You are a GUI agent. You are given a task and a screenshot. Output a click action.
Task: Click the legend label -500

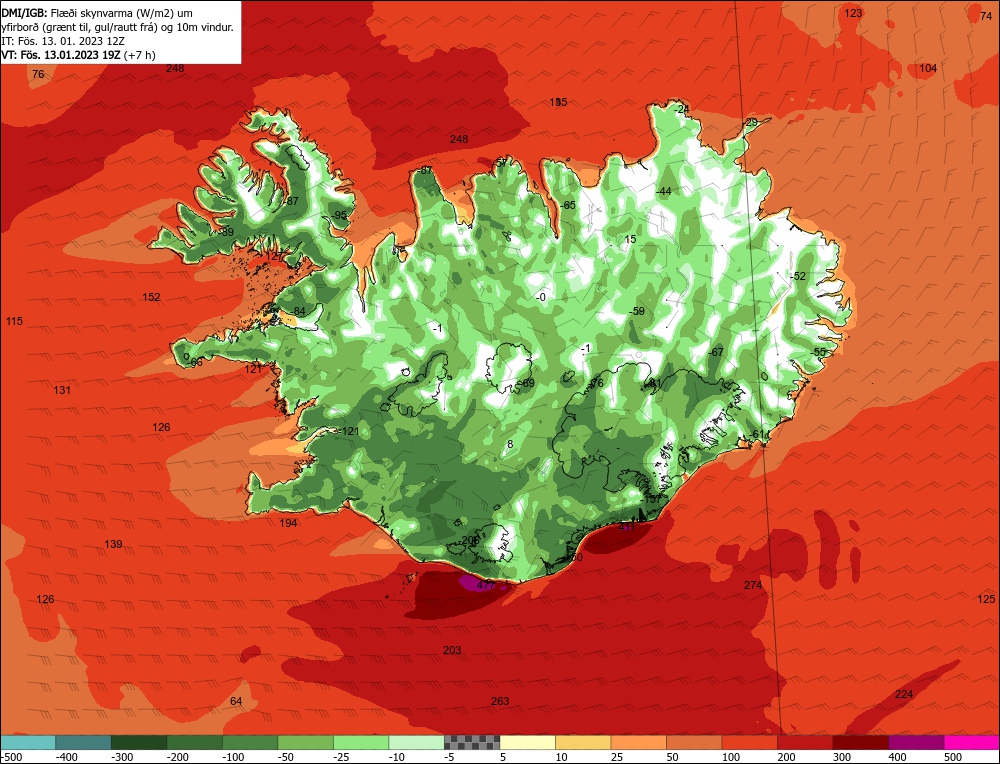coord(12,757)
